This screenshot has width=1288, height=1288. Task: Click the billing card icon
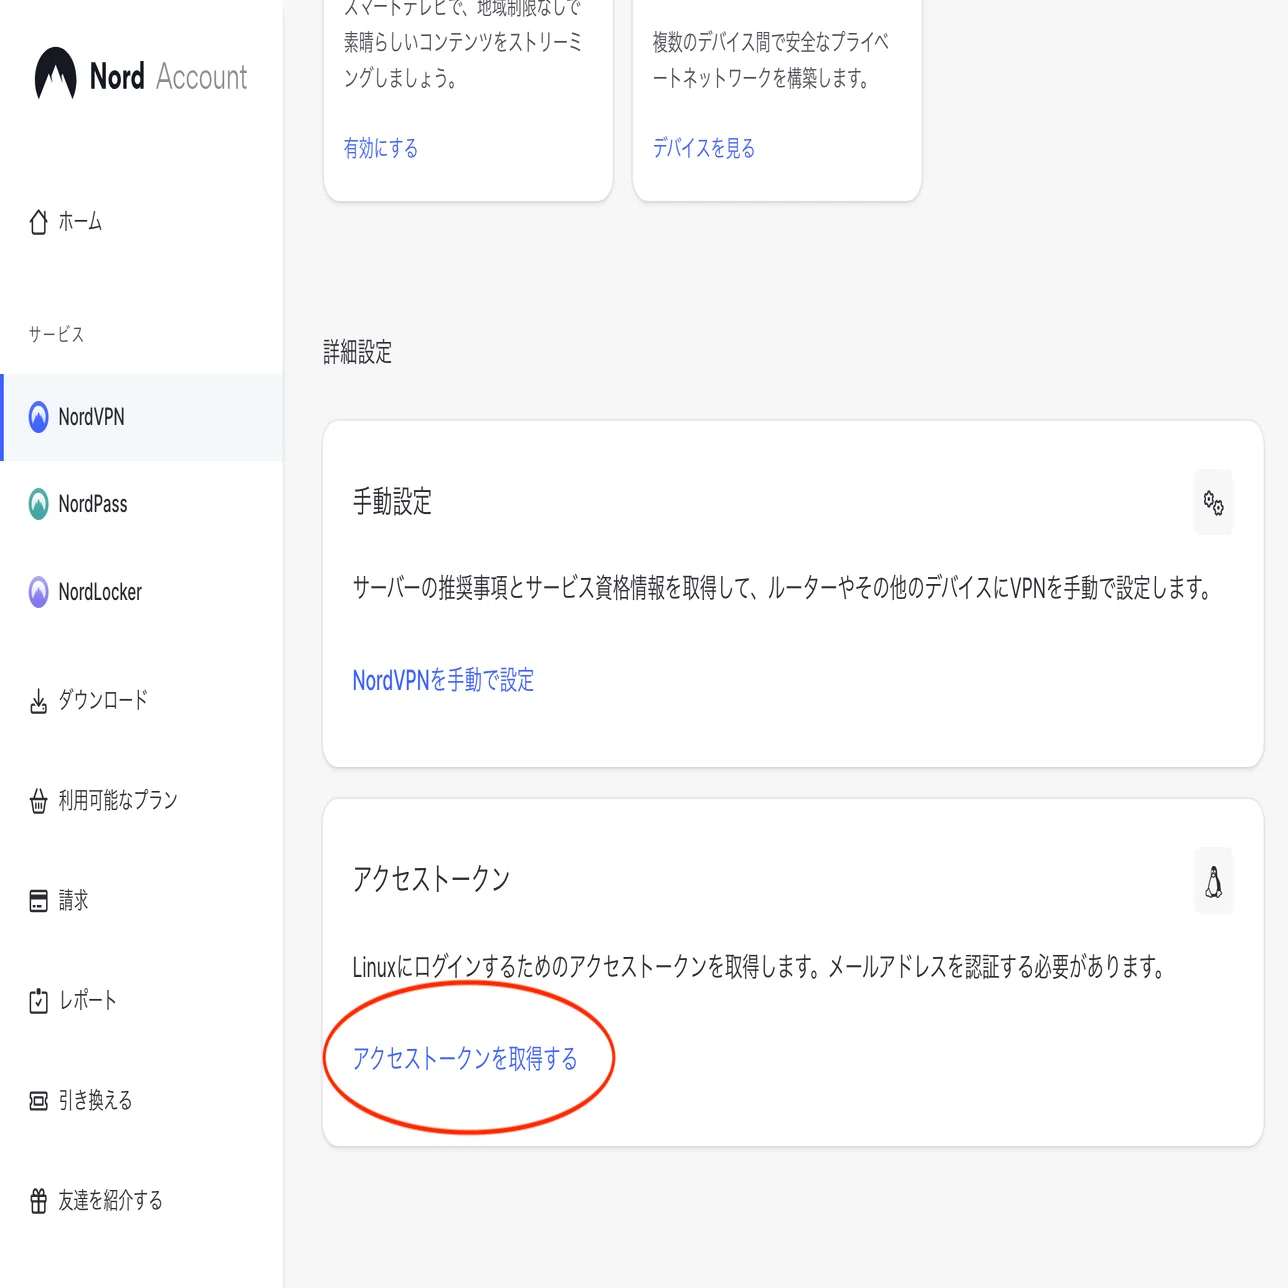click(x=38, y=901)
